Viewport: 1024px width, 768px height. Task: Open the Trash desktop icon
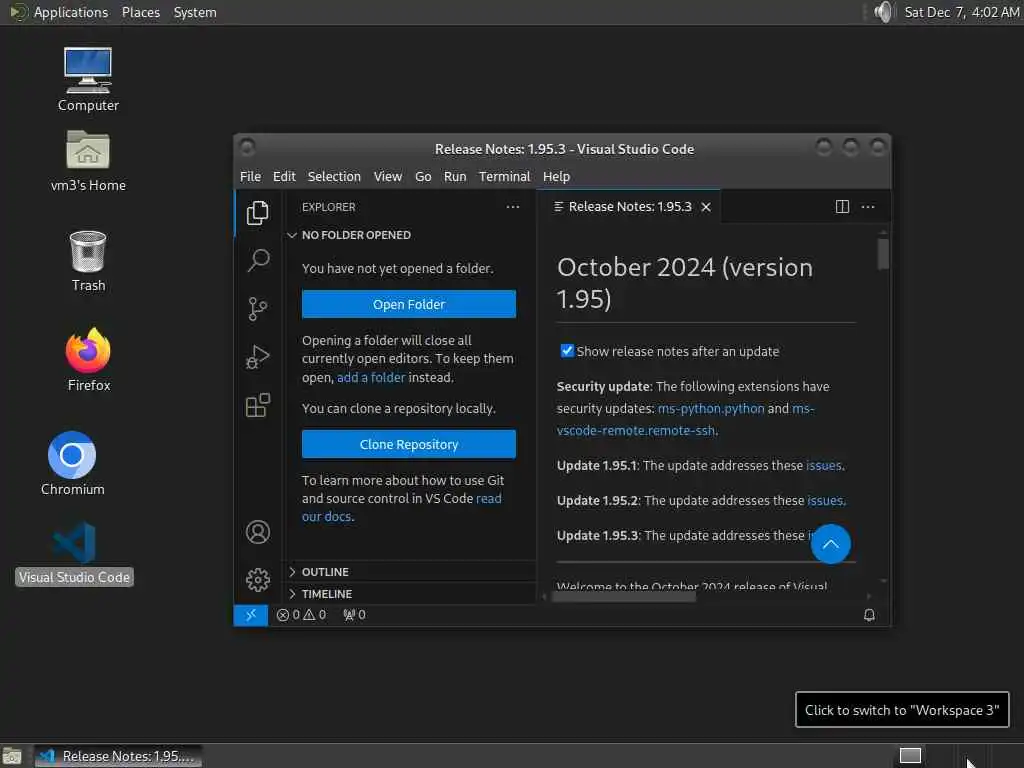(x=88, y=261)
